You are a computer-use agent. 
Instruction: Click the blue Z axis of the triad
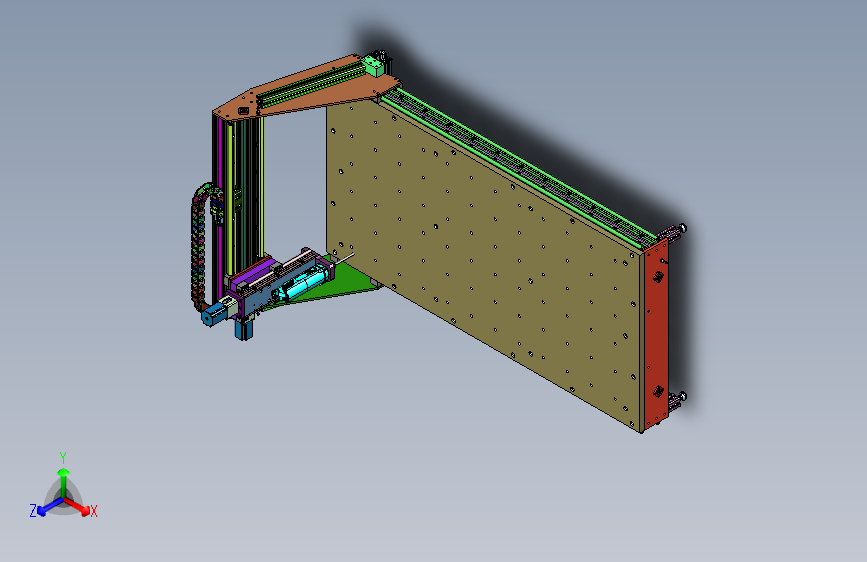pos(50,507)
